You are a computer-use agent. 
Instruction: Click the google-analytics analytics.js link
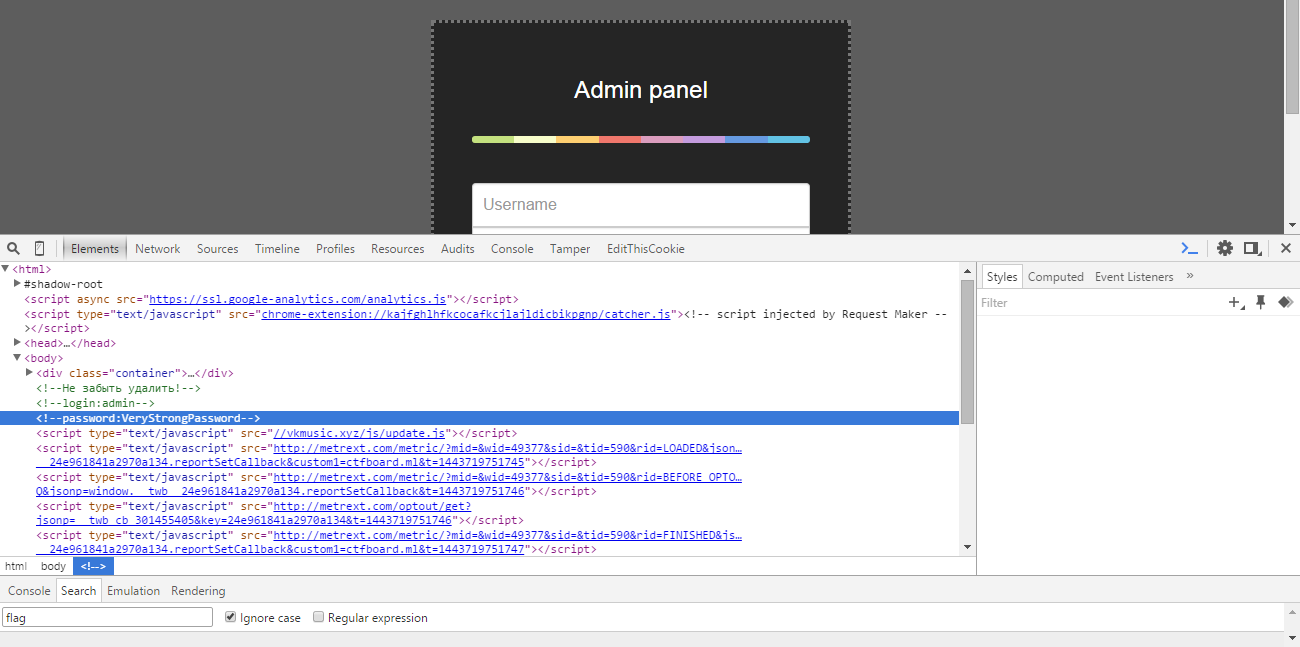(x=298, y=299)
